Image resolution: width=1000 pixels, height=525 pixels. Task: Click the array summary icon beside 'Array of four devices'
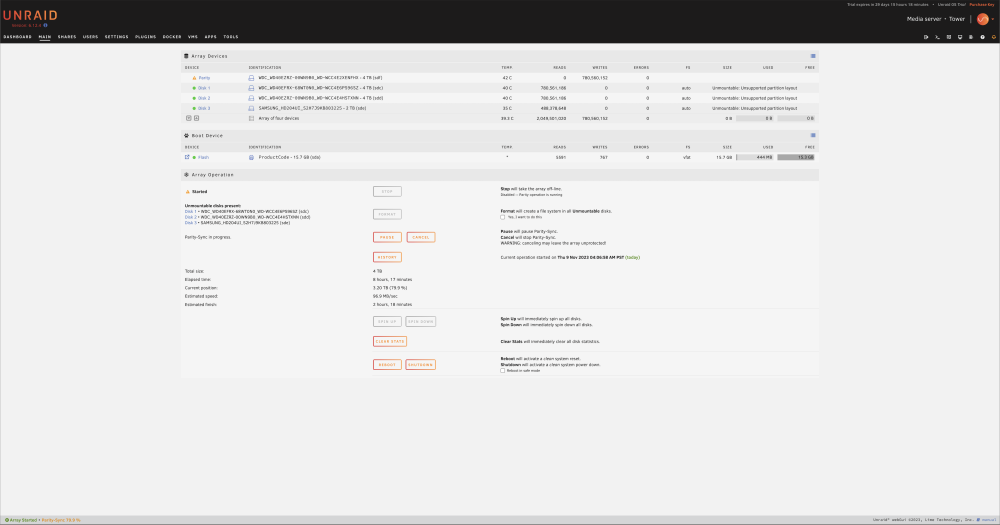[251, 118]
